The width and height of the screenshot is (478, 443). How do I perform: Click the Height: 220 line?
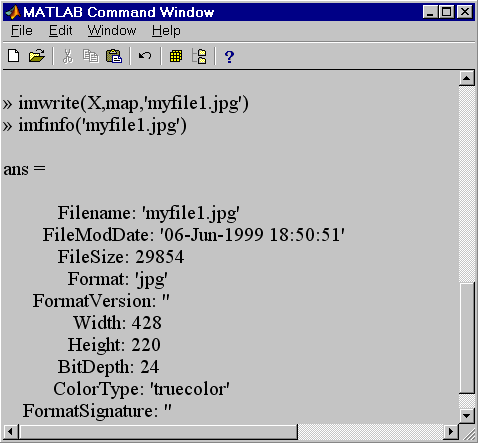(114, 345)
